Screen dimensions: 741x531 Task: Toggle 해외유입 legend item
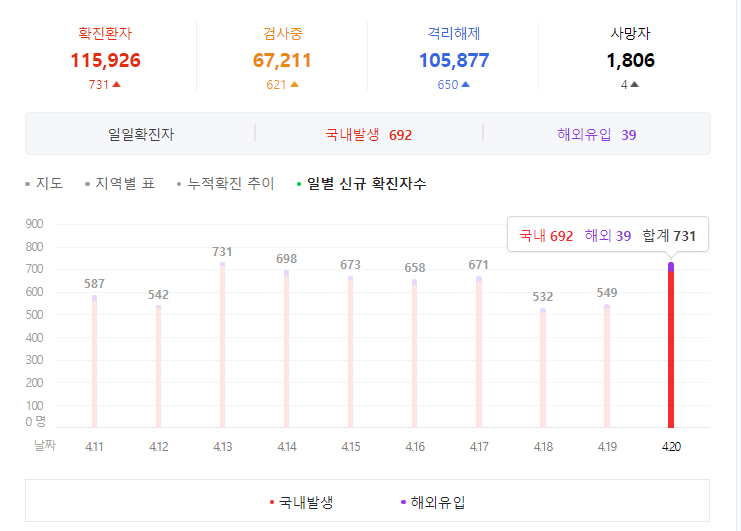coord(433,502)
